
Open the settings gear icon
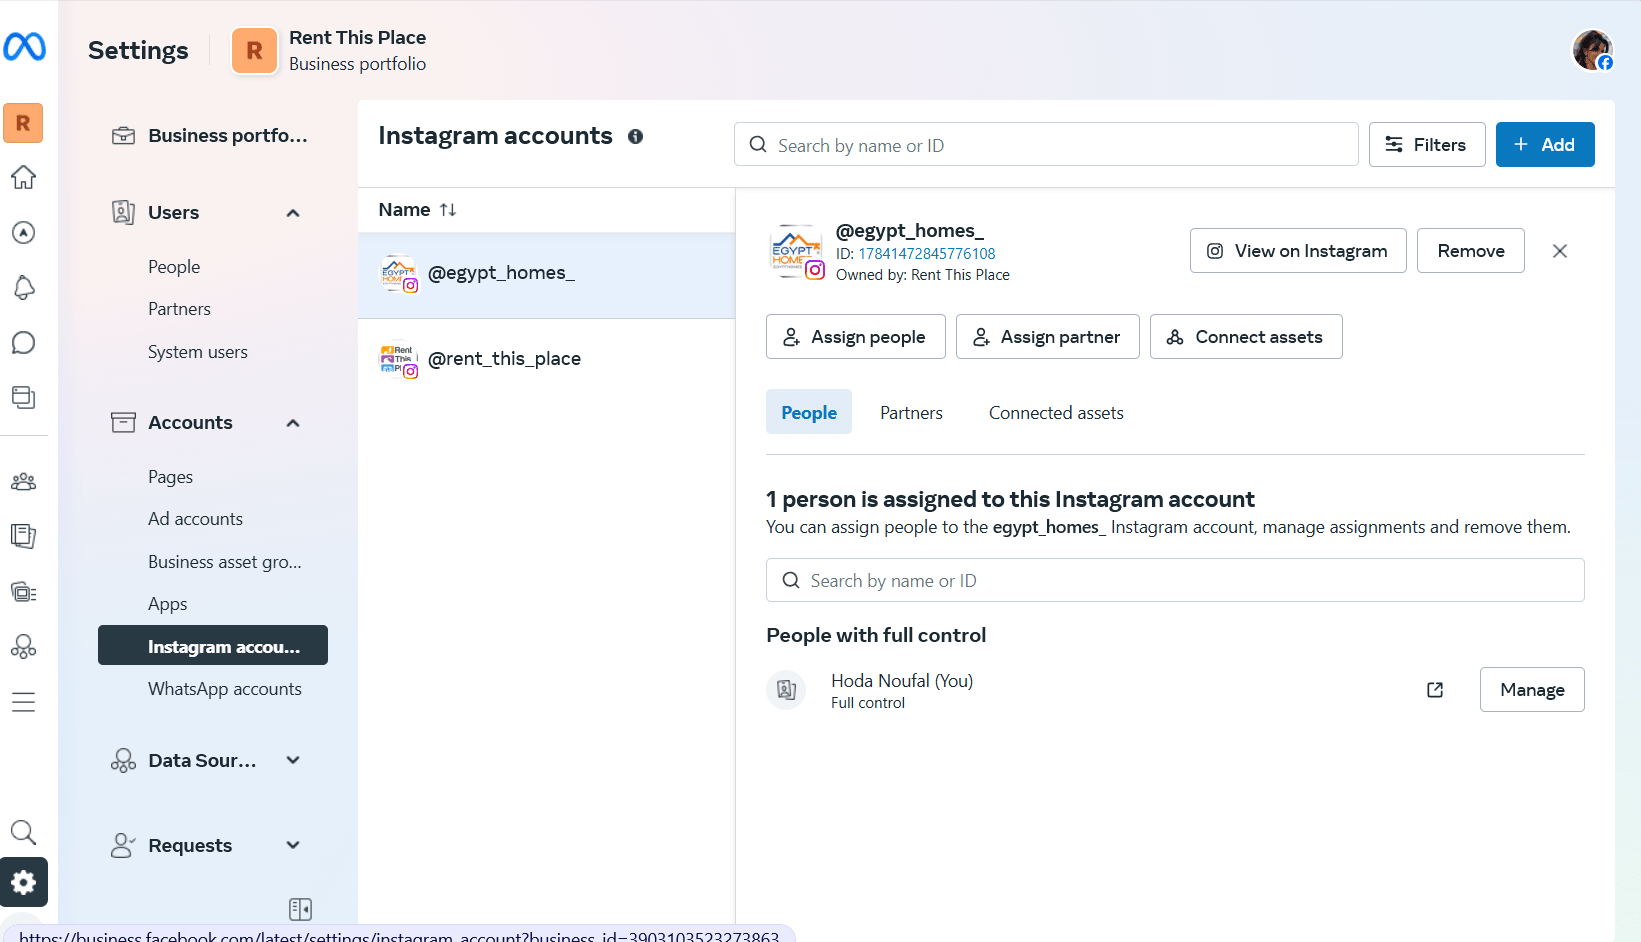[24, 882]
